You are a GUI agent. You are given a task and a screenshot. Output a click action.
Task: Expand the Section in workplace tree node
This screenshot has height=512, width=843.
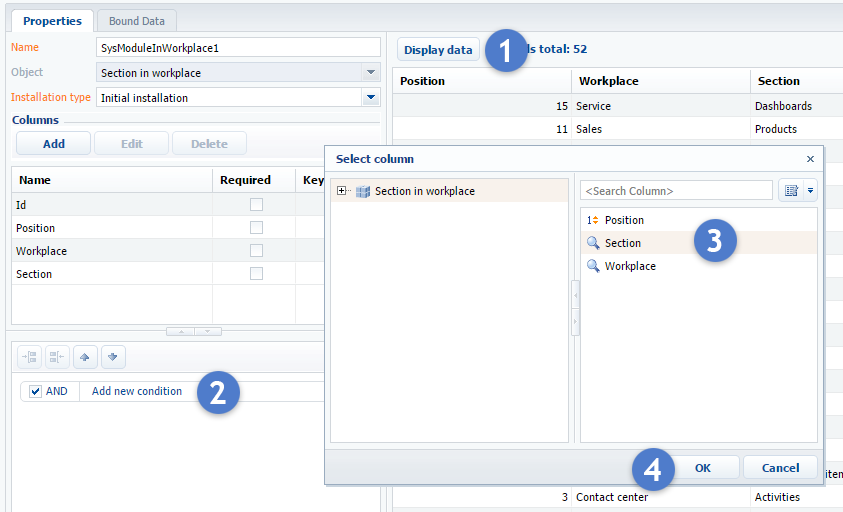coord(342,191)
